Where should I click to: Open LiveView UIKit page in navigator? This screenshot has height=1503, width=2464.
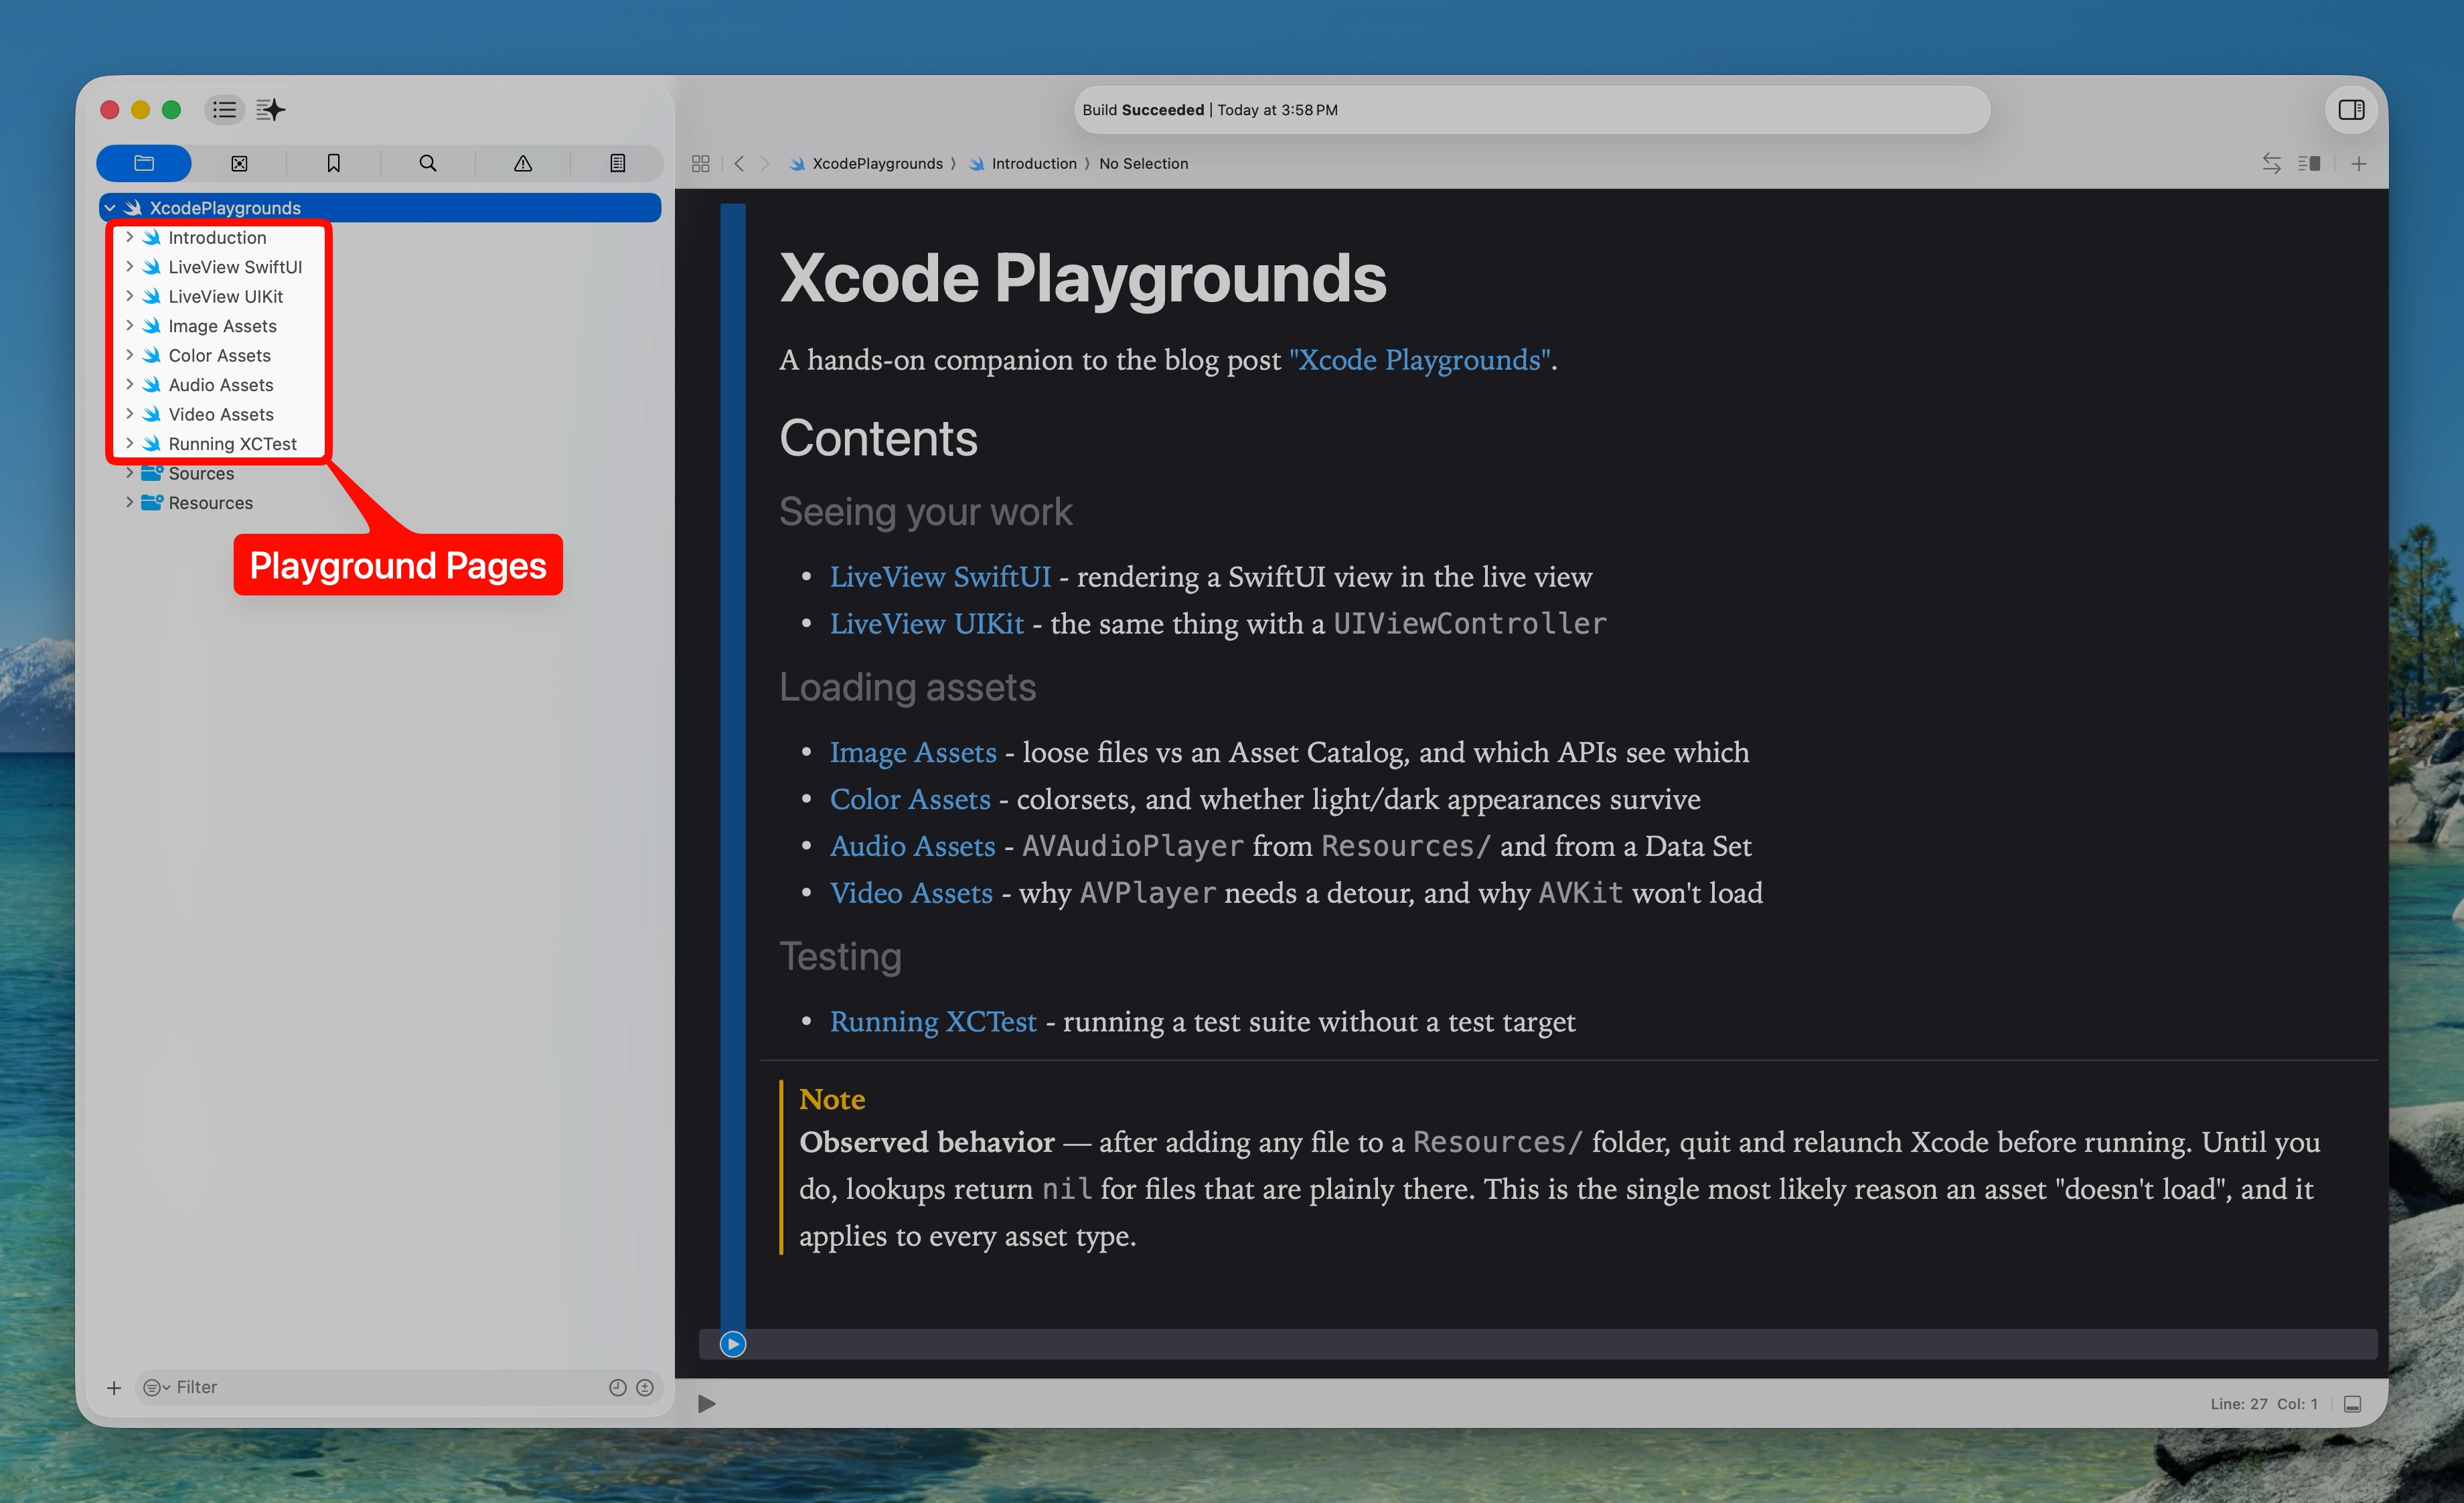point(225,296)
